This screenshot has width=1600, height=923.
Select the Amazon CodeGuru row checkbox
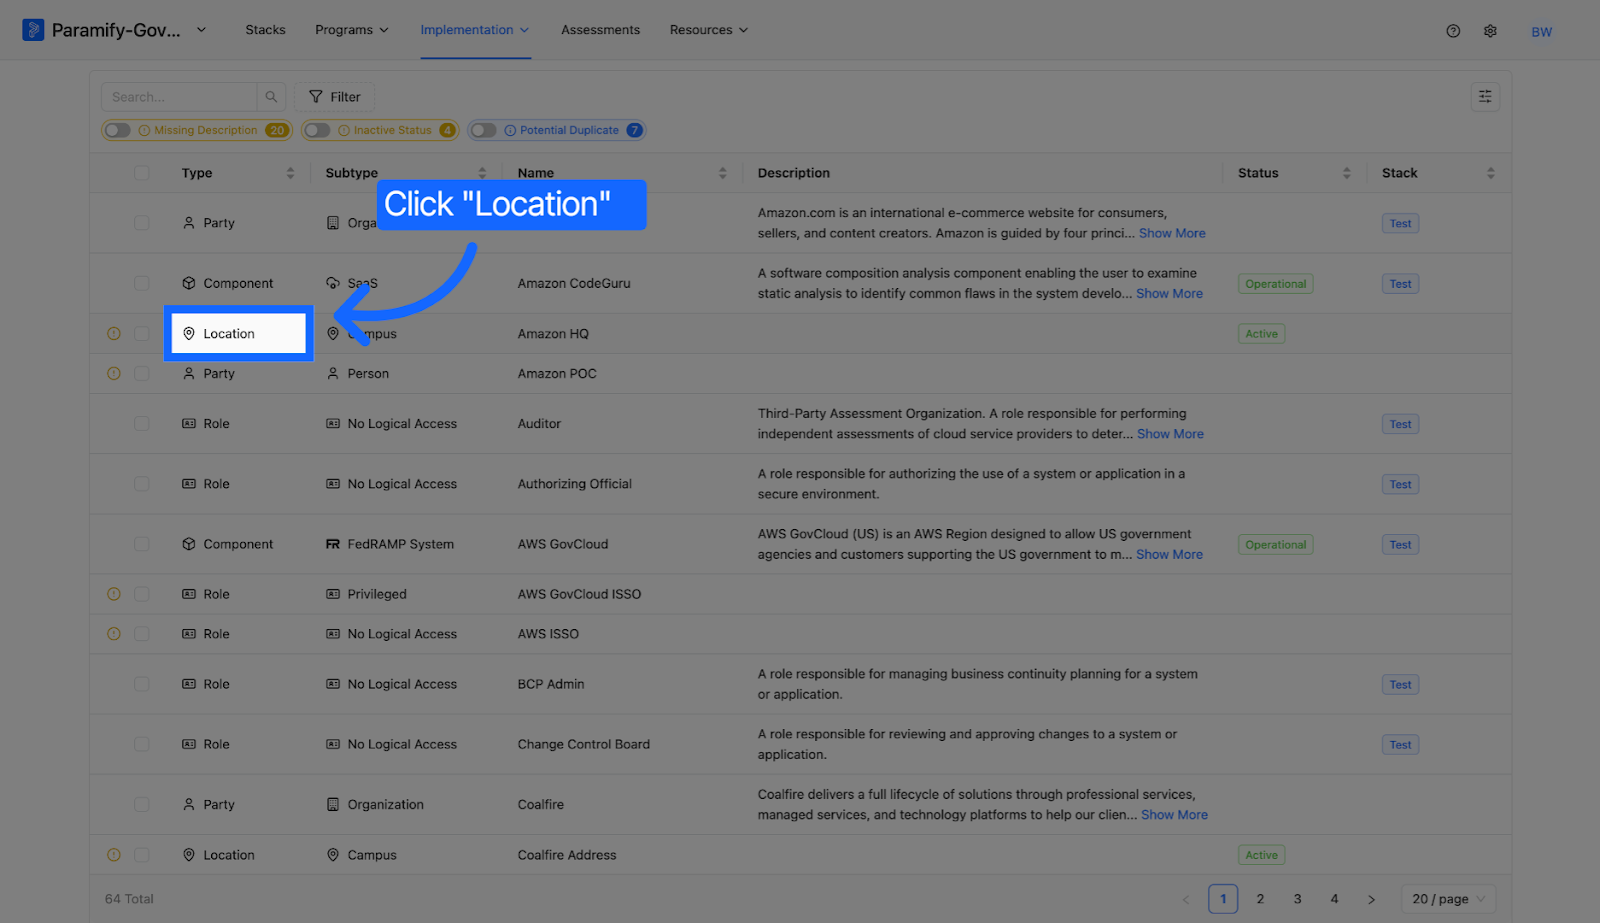click(x=142, y=284)
